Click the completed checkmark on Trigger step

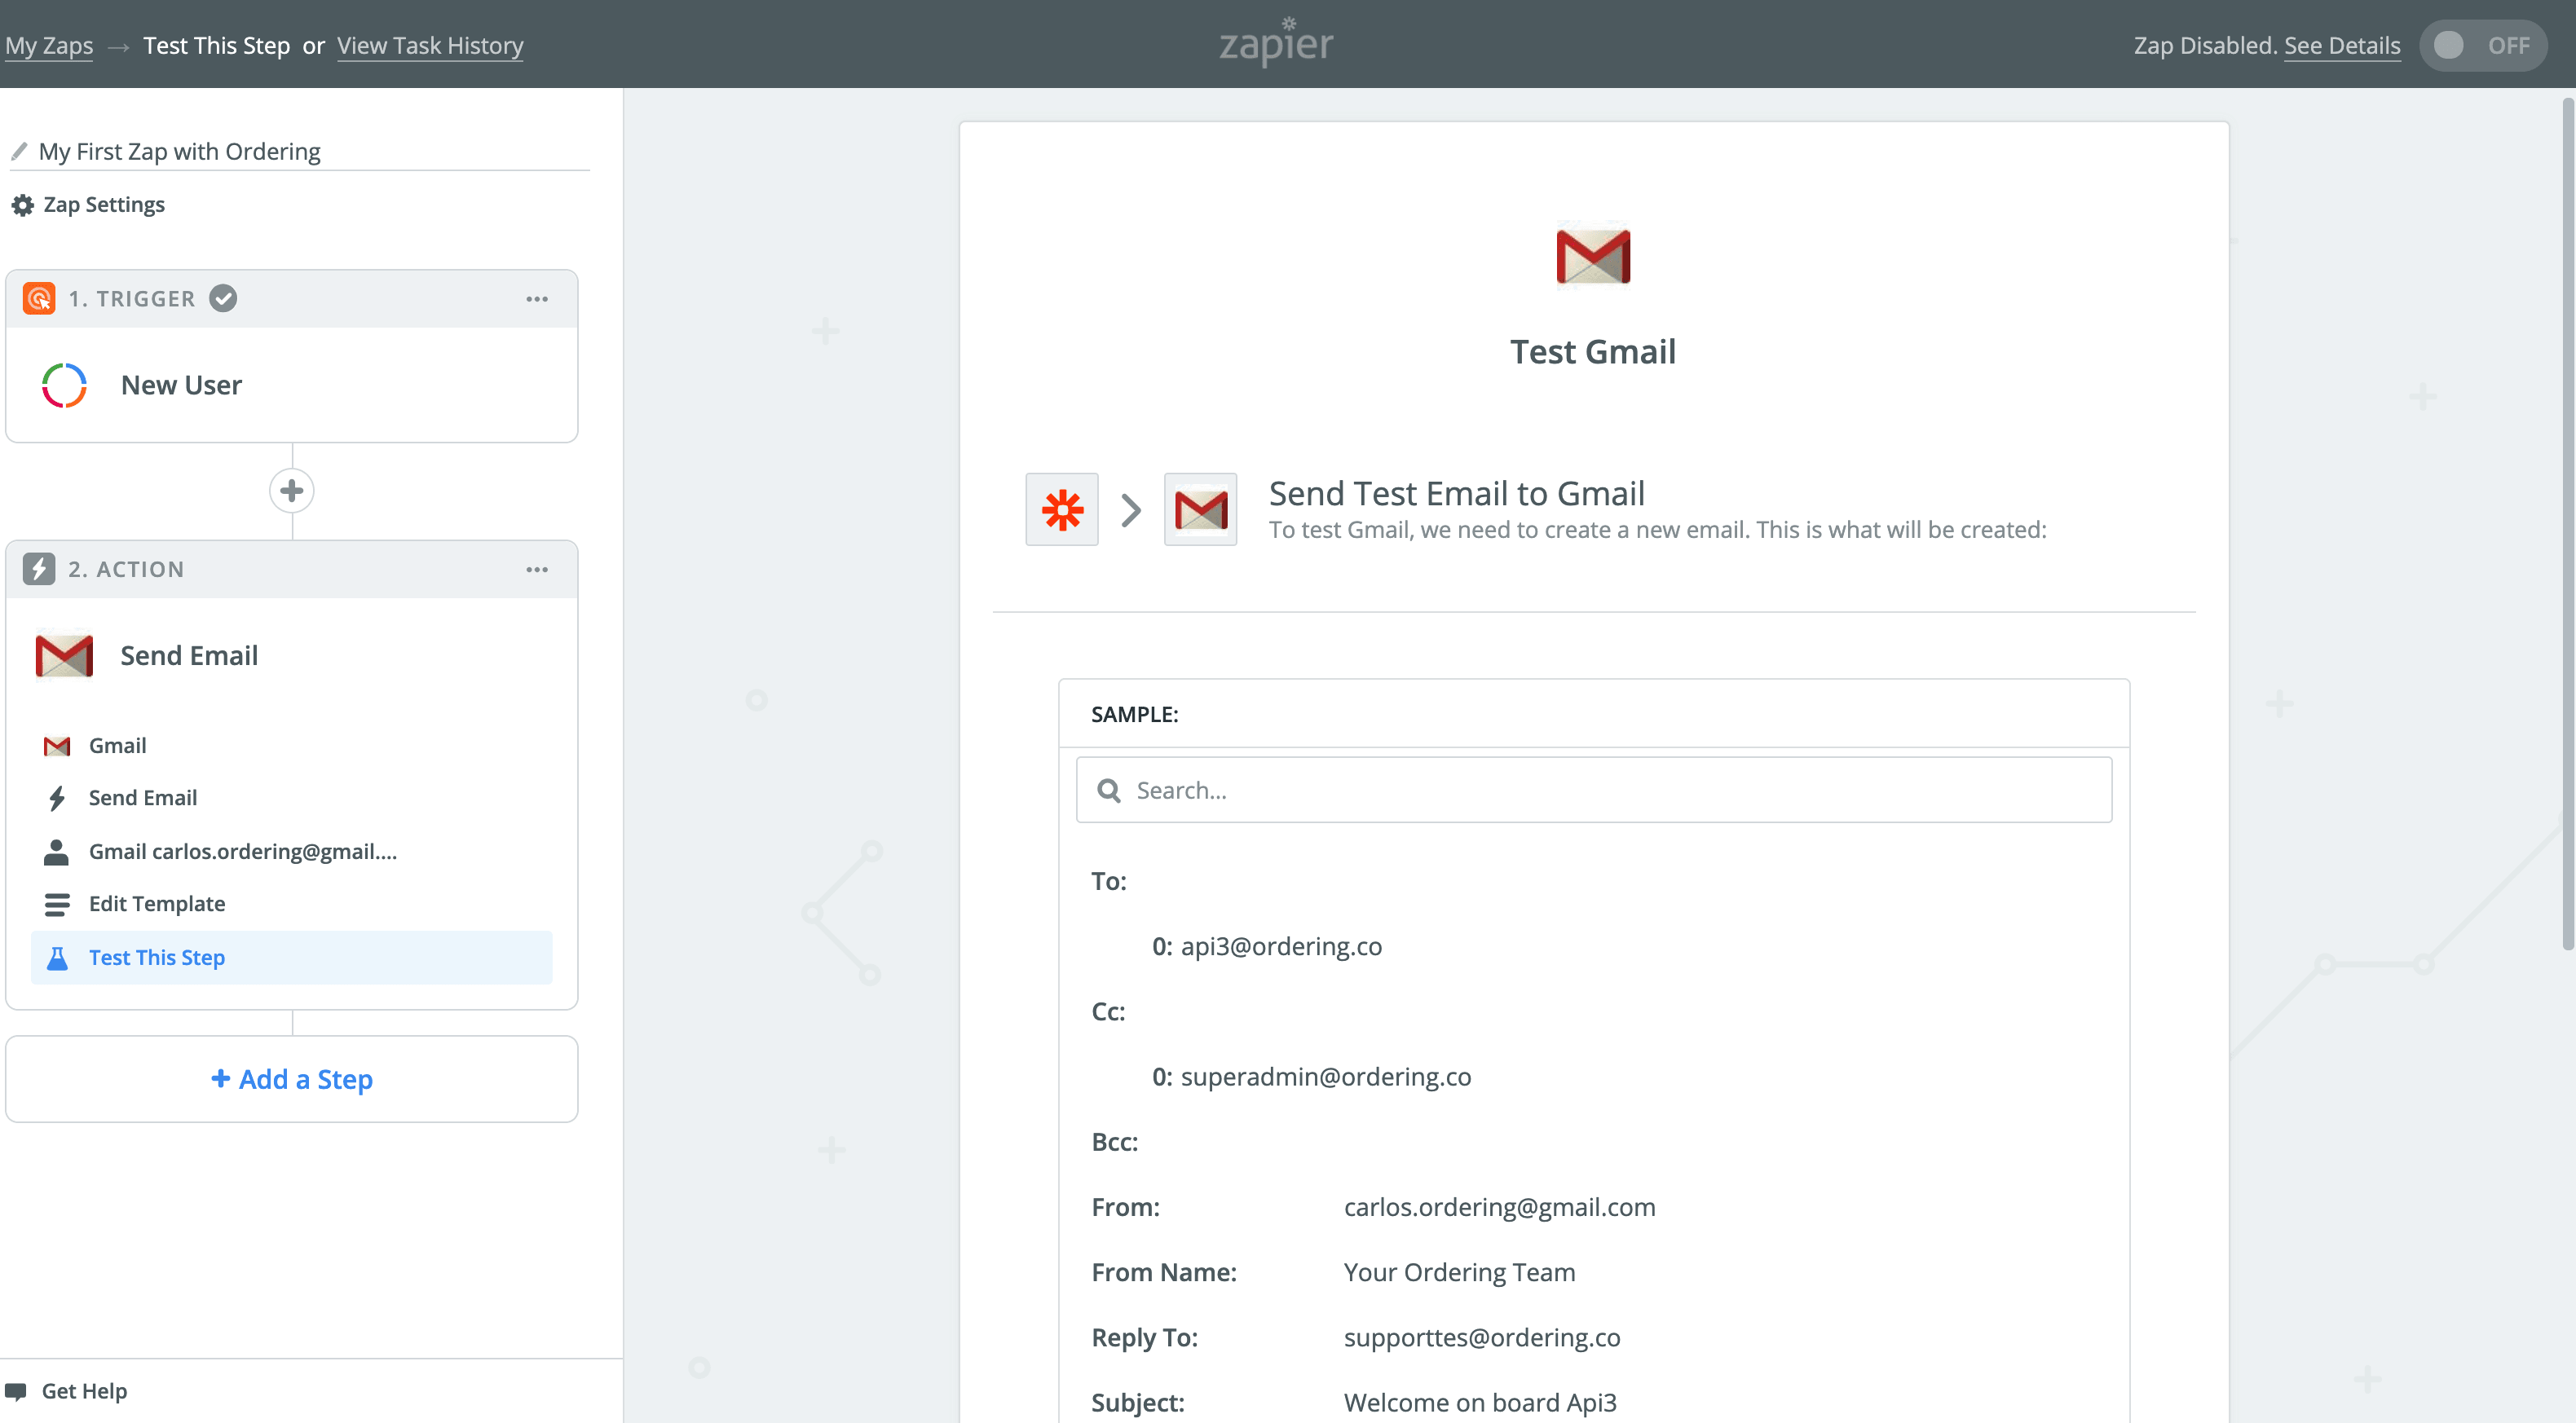[x=223, y=298]
